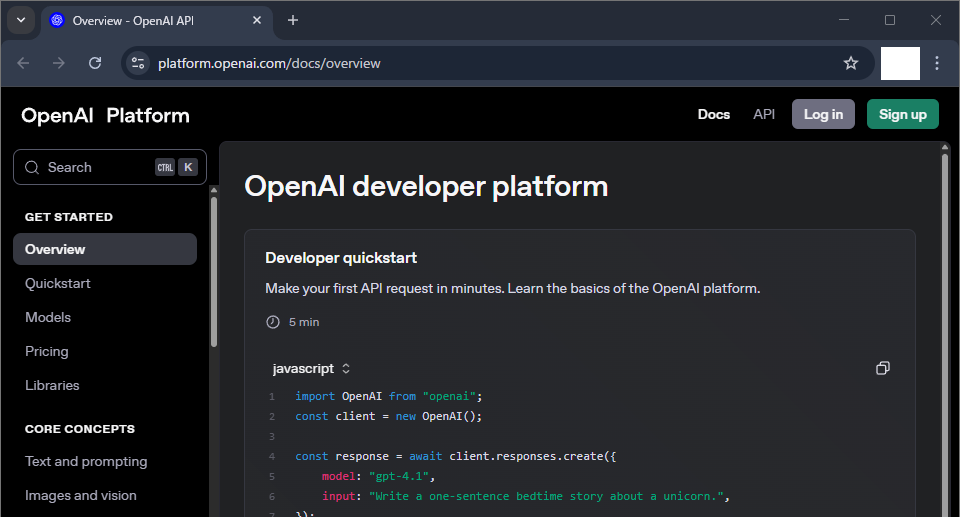Close the Overview - OpenAI API tab

pyautogui.click(x=257, y=20)
